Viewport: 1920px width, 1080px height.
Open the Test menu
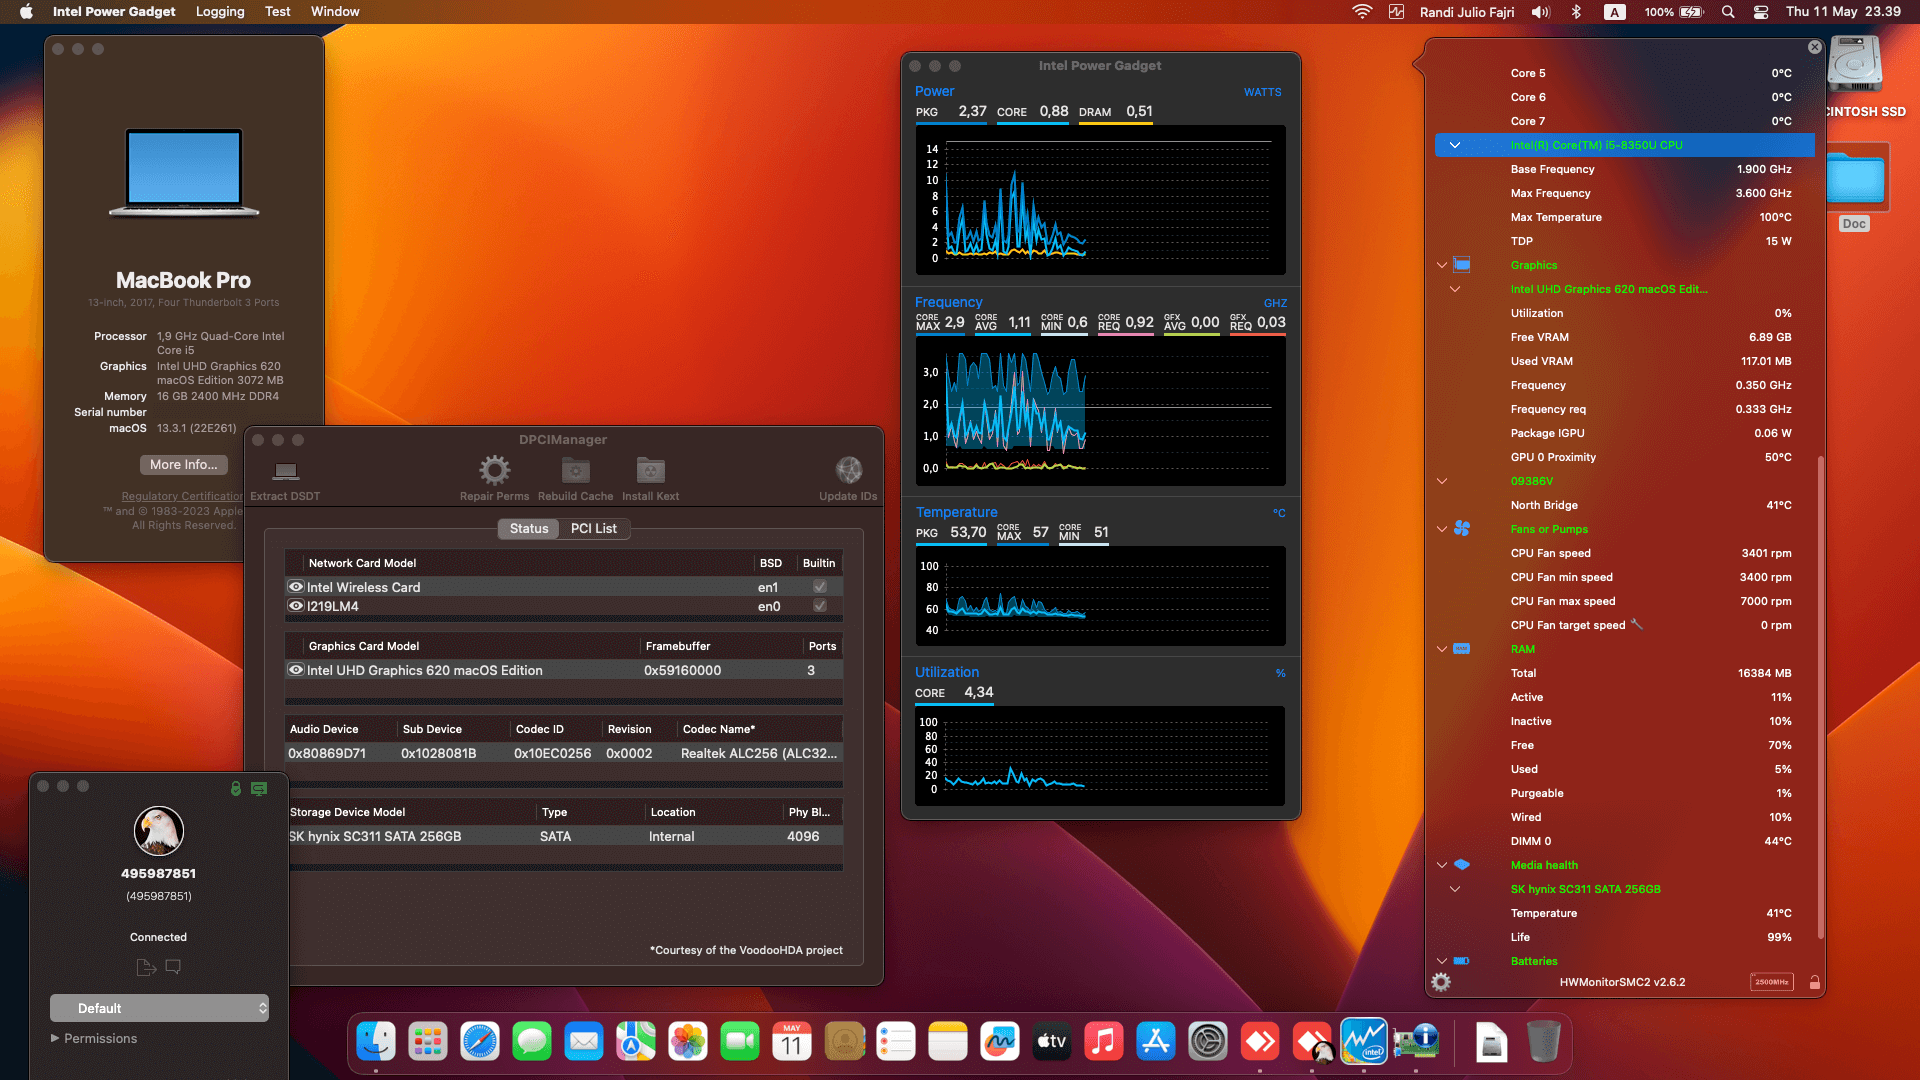[277, 12]
